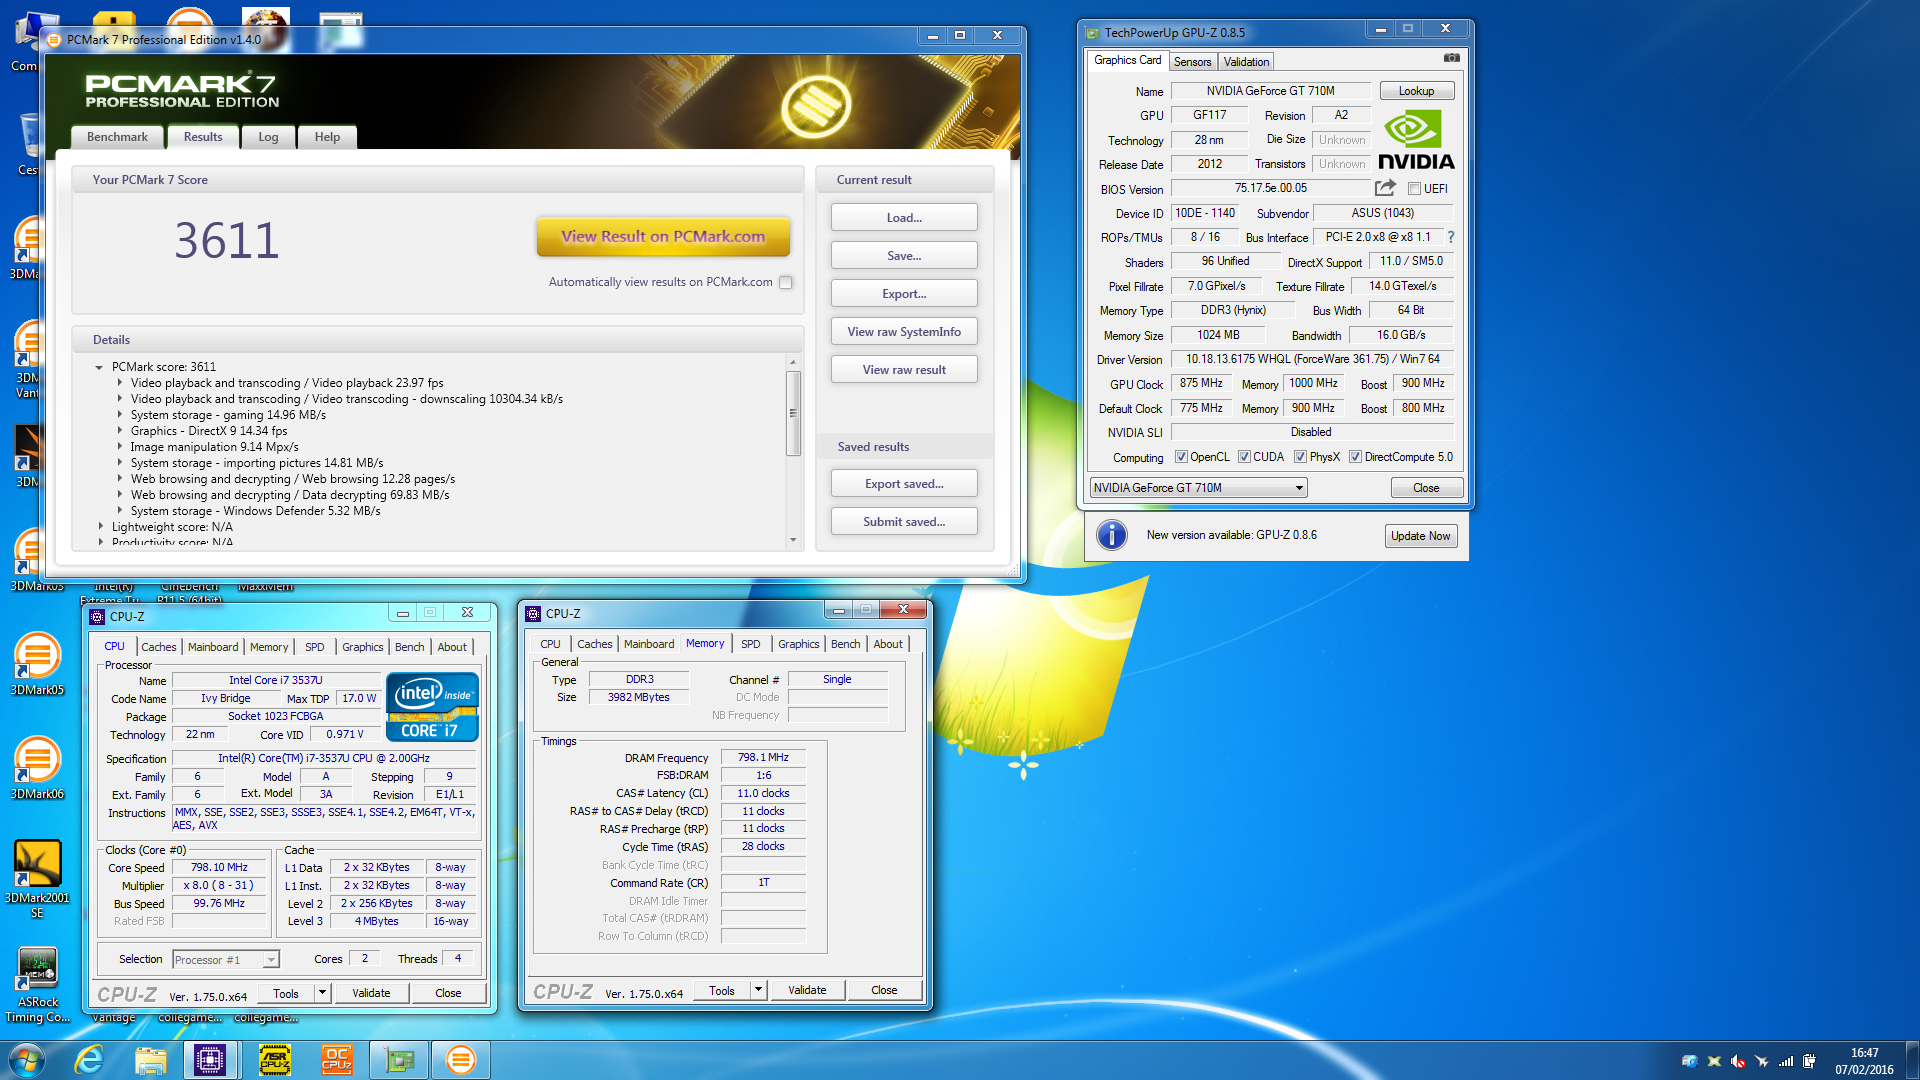Viewport: 1920px width, 1080px height.
Task: Open Tools dropdown arrow in CPU tab window
Action: [322, 993]
